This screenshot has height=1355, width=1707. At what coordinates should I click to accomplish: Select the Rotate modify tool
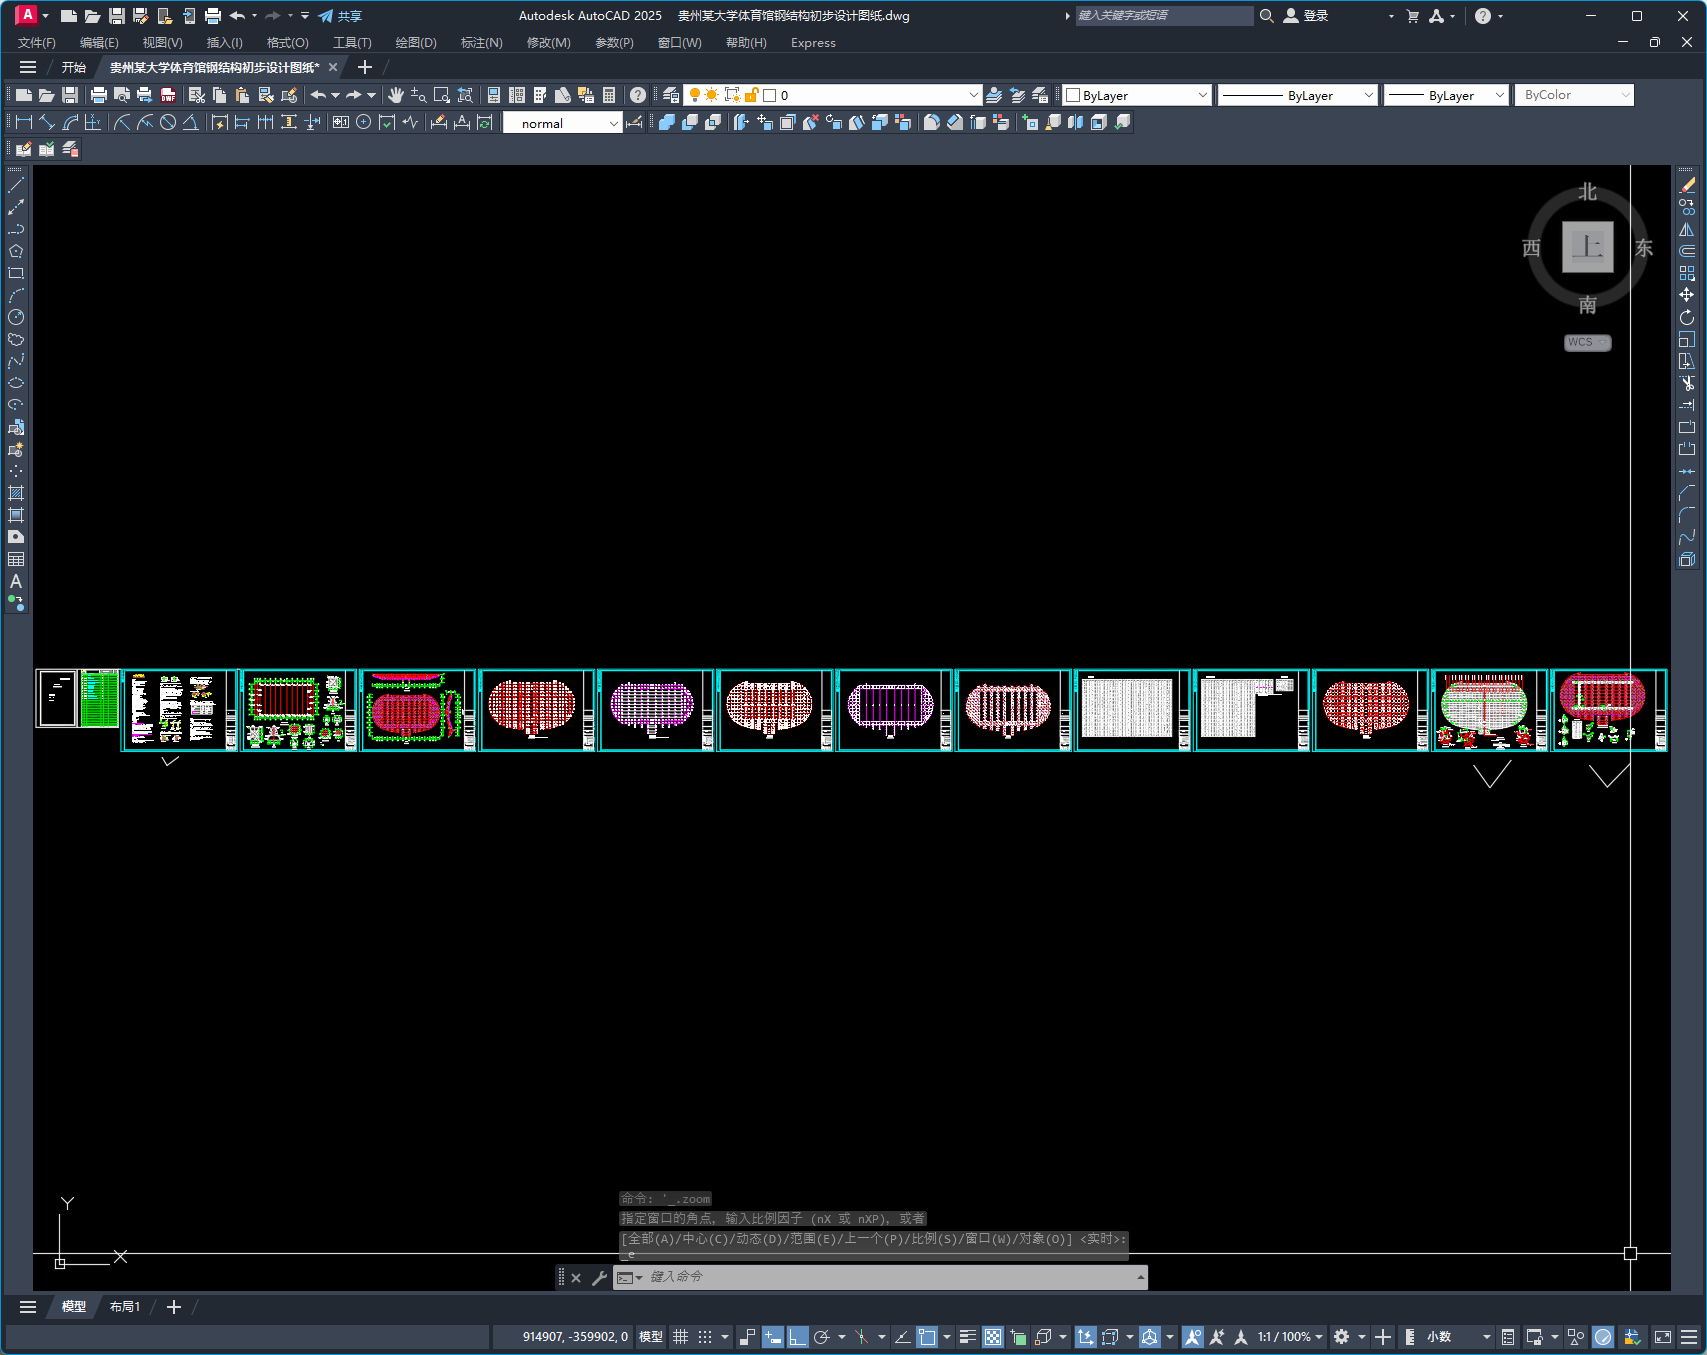point(1687,317)
